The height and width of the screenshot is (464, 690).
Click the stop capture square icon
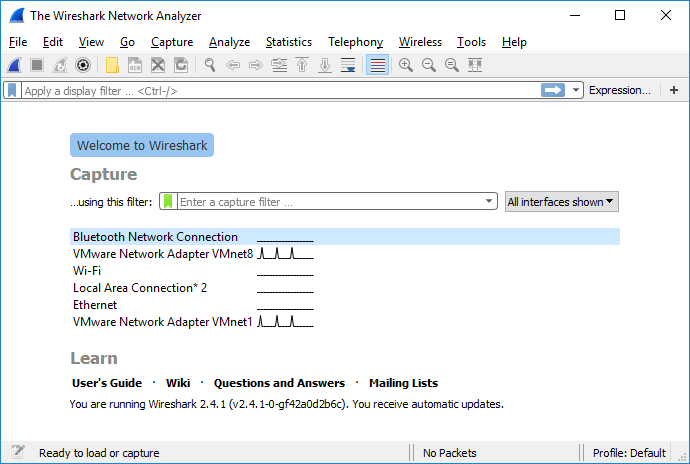[37, 65]
